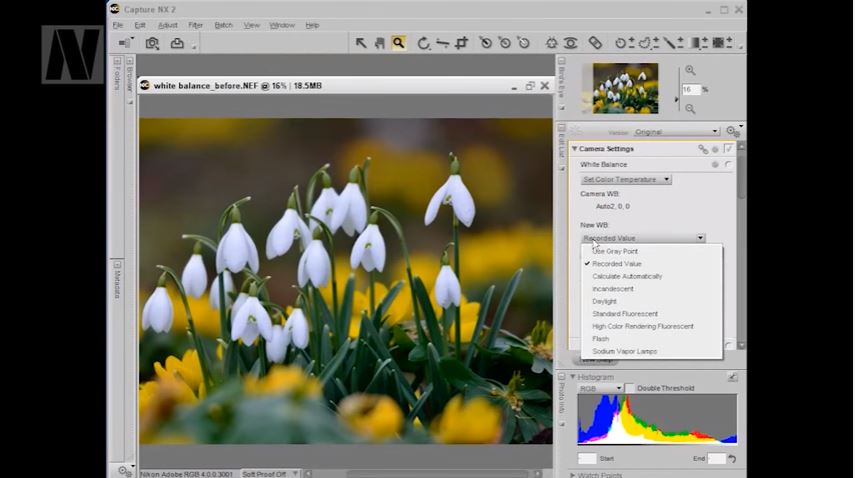Click the Bird's Eye image thumbnail
The height and width of the screenshot is (478, 855).
(x=625, y=88)
